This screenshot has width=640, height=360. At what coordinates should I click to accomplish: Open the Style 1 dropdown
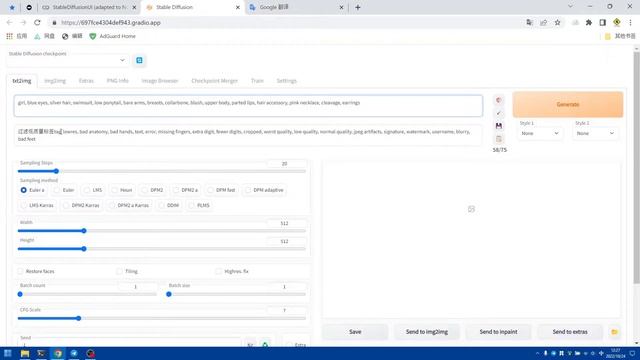[540, 133]
